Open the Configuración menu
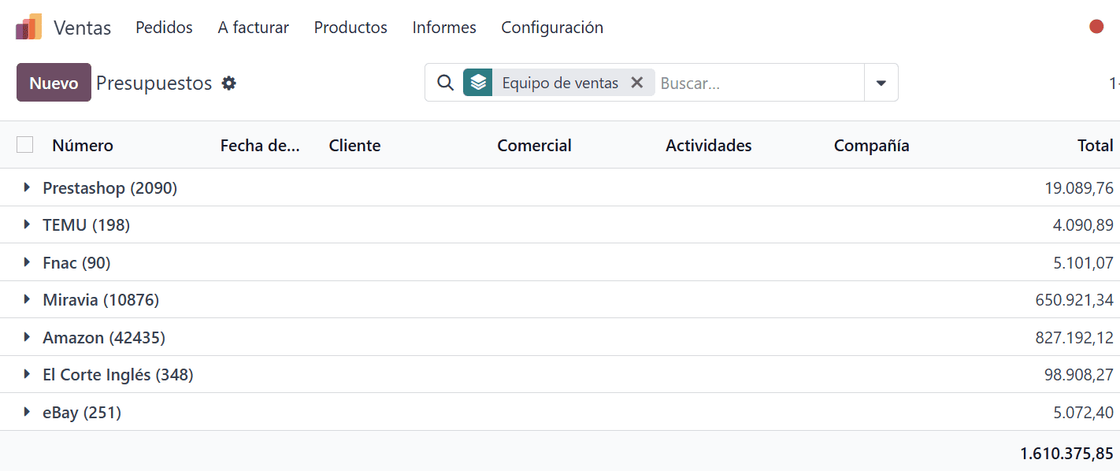The height and width of the screenshot is (471, 1120). click(x=552, y=28)
